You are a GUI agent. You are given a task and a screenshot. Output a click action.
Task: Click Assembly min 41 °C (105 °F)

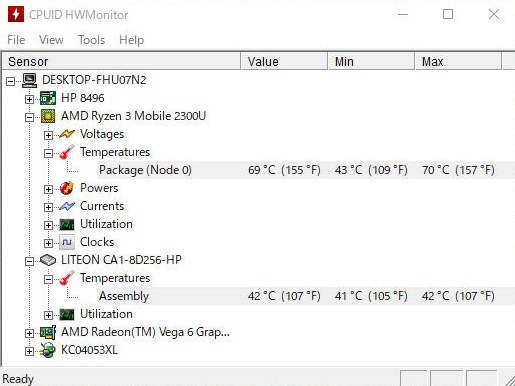371,296
